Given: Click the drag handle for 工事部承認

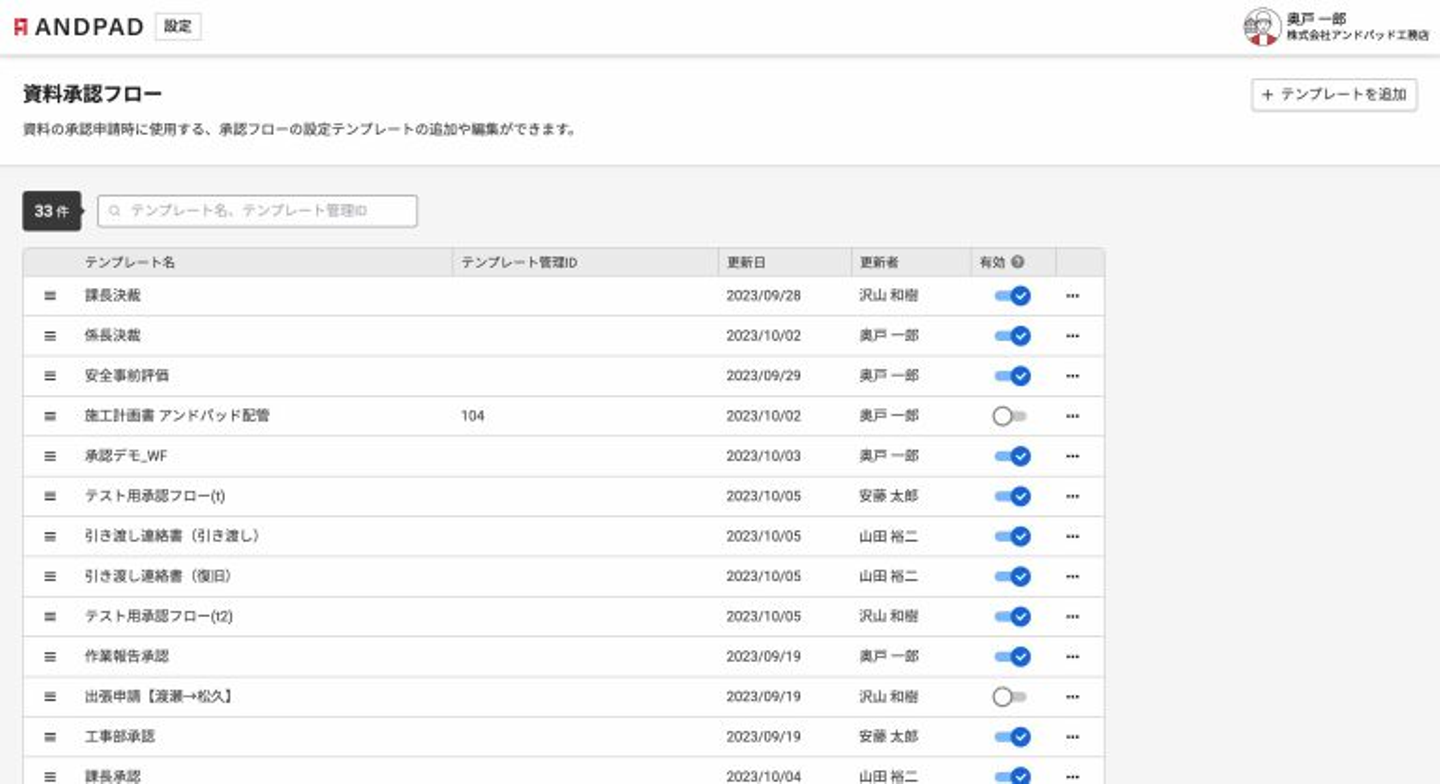Looking at the screenshot, I should point(50,736).
